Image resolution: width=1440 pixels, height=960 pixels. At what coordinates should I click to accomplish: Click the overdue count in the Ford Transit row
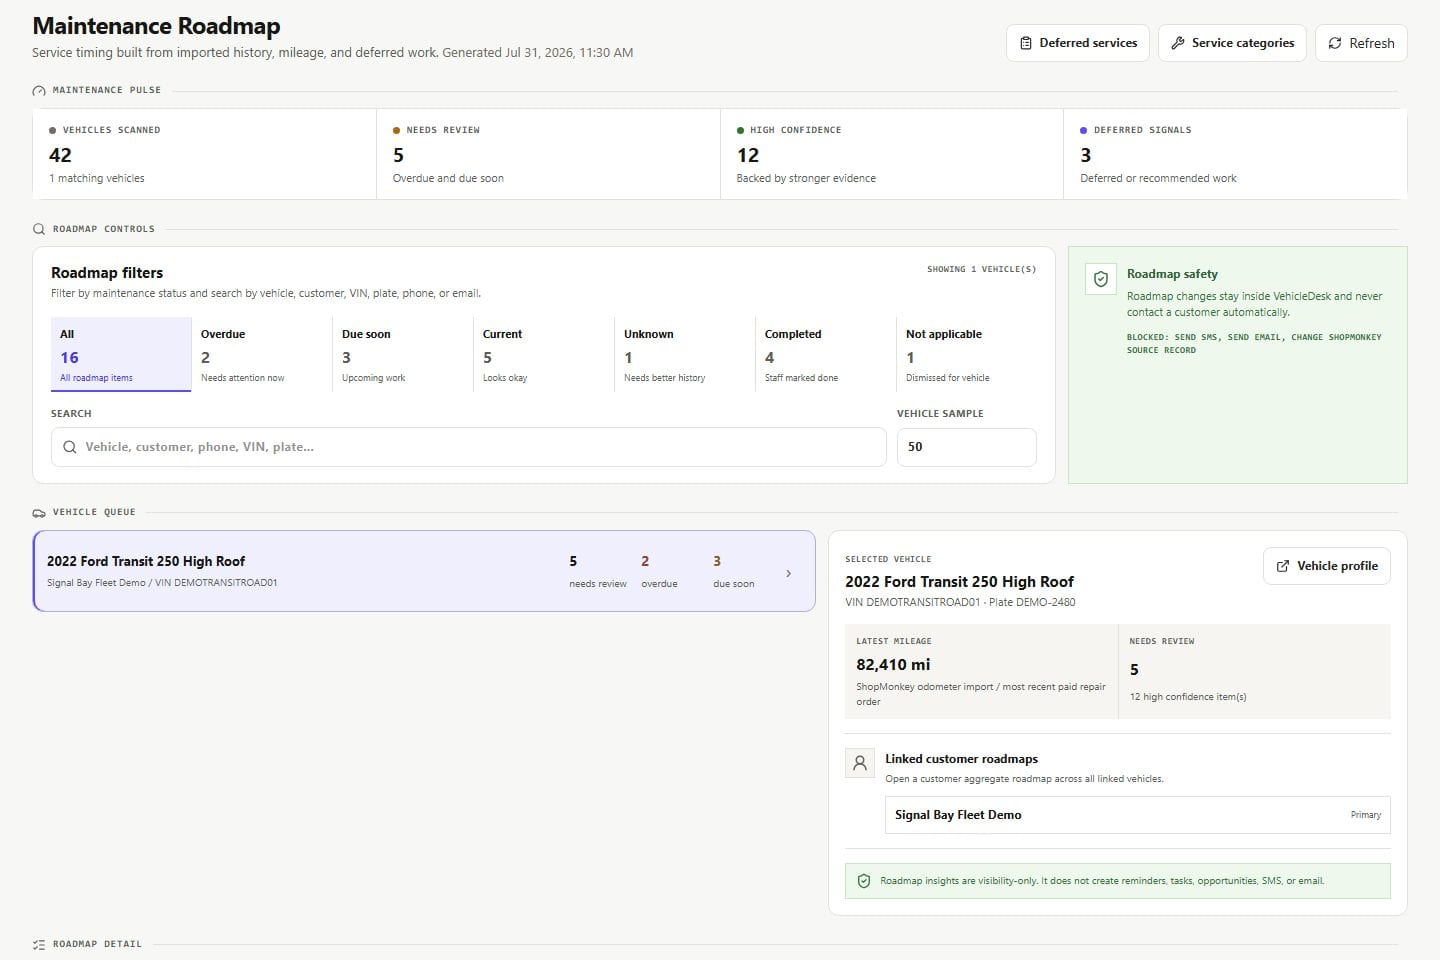[645, 561]
